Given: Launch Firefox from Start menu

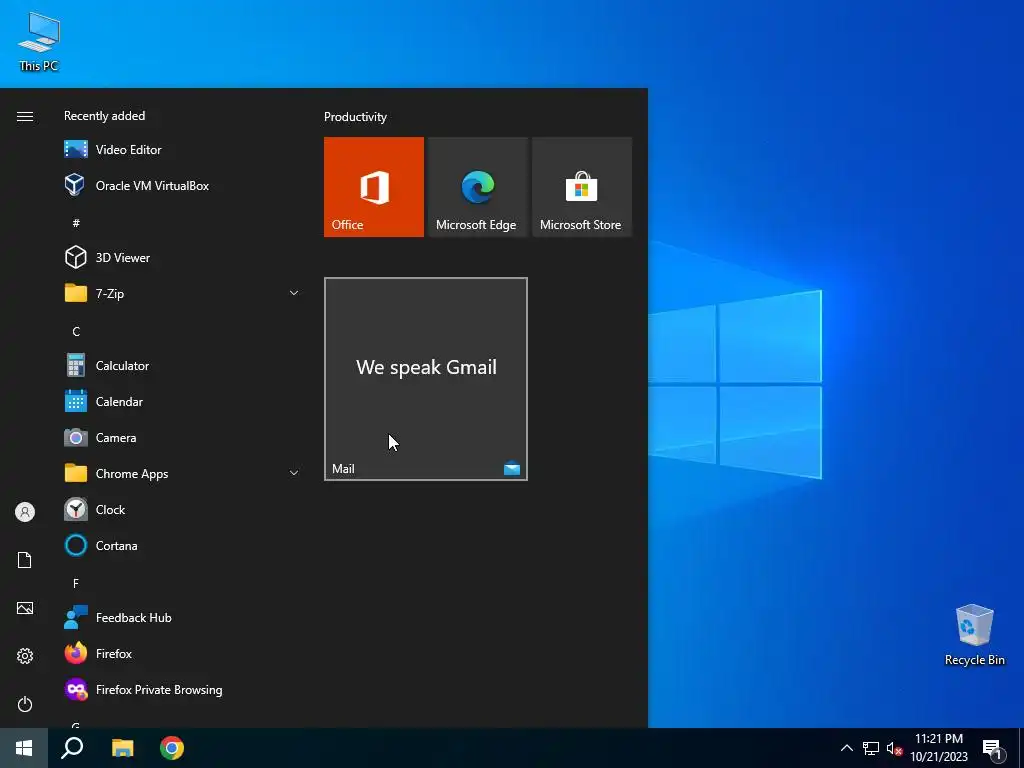Looking at the screenshot, I should pos(182,654).
